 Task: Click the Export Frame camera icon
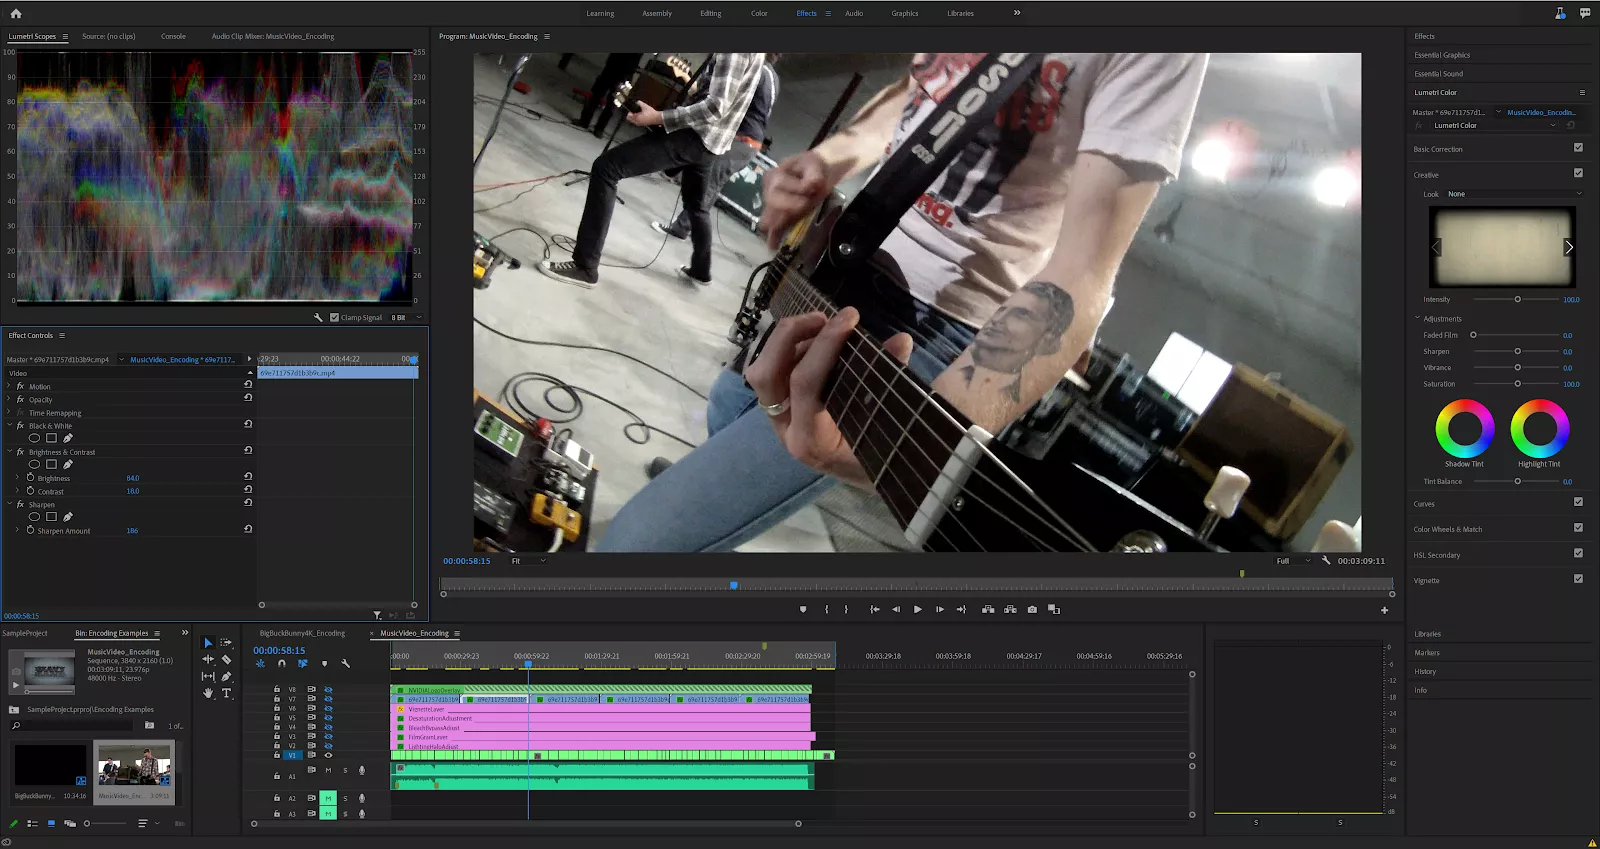click(x=1032, y=609)
